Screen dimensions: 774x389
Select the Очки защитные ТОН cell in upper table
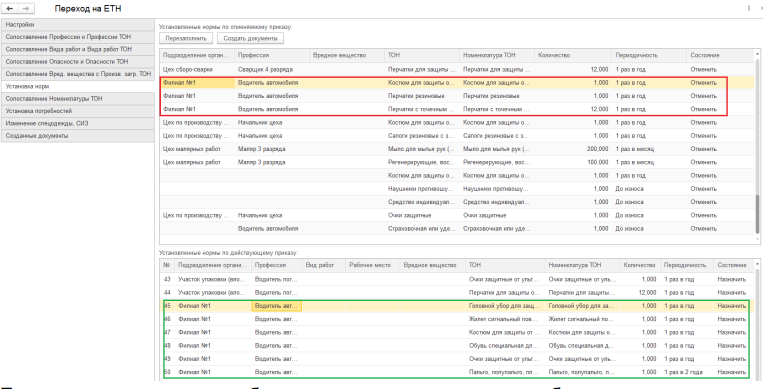(422, 215)
